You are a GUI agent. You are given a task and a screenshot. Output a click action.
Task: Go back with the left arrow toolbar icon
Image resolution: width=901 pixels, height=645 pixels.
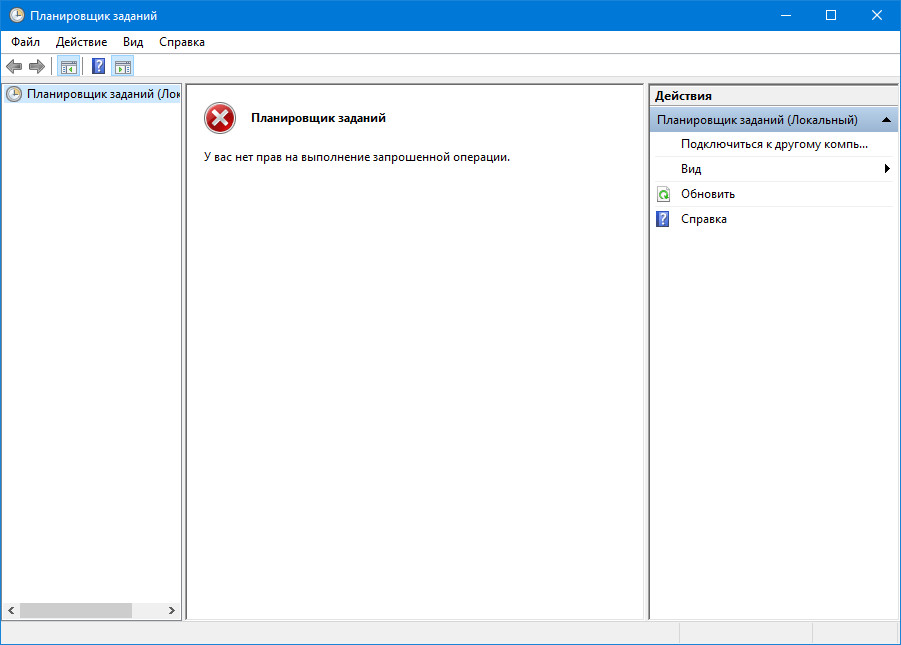click(x=14, y=67)
